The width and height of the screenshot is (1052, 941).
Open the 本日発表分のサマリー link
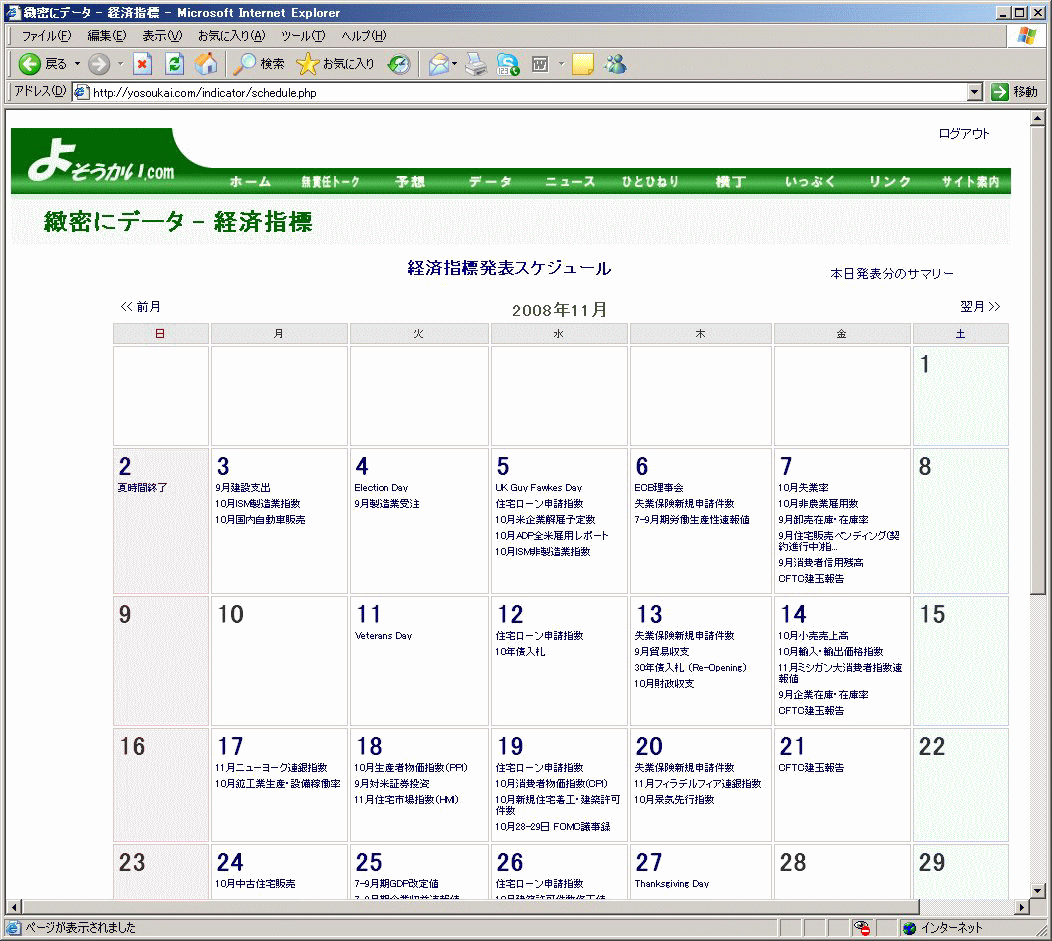click(x=892, y=274)
